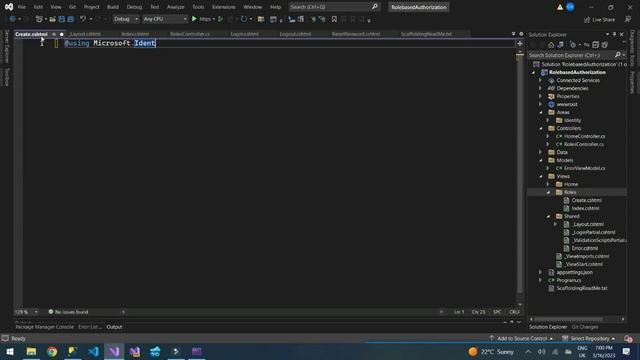
Task: Open the Debug menu
Action: click(134, 7)
